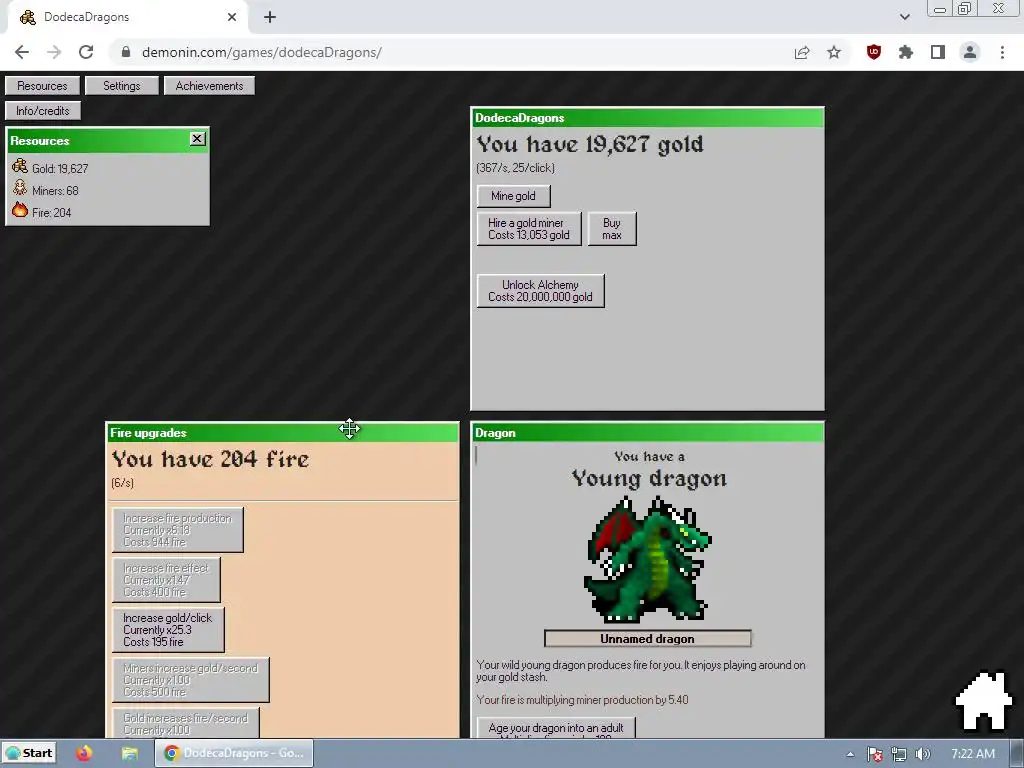Click the green dragon sprite image
The height and width of the screenshot is (768, 1024).
647,559
